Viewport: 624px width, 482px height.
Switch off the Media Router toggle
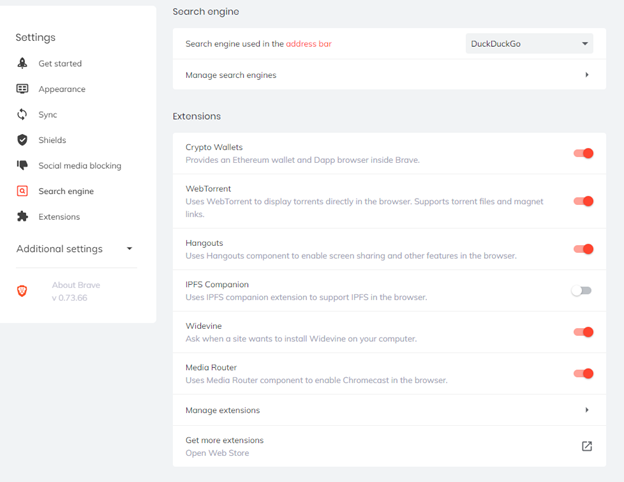pos(583,373)
